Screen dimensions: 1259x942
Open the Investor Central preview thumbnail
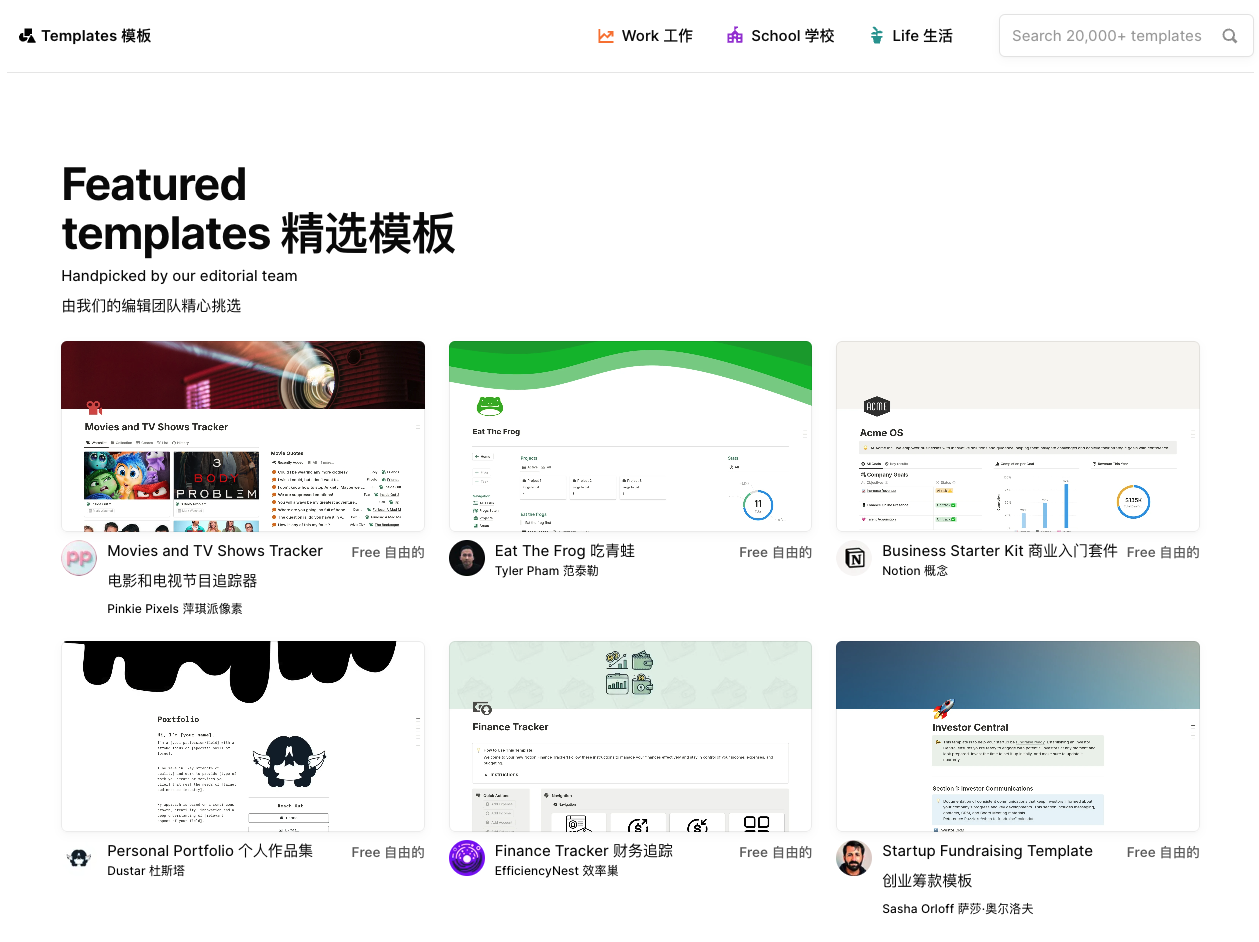click(x=1017, y=736)
